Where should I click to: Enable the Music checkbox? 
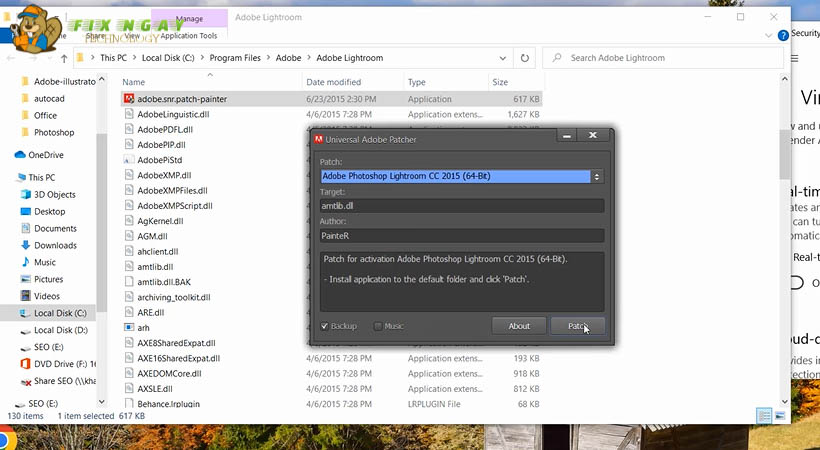(378, 326)
